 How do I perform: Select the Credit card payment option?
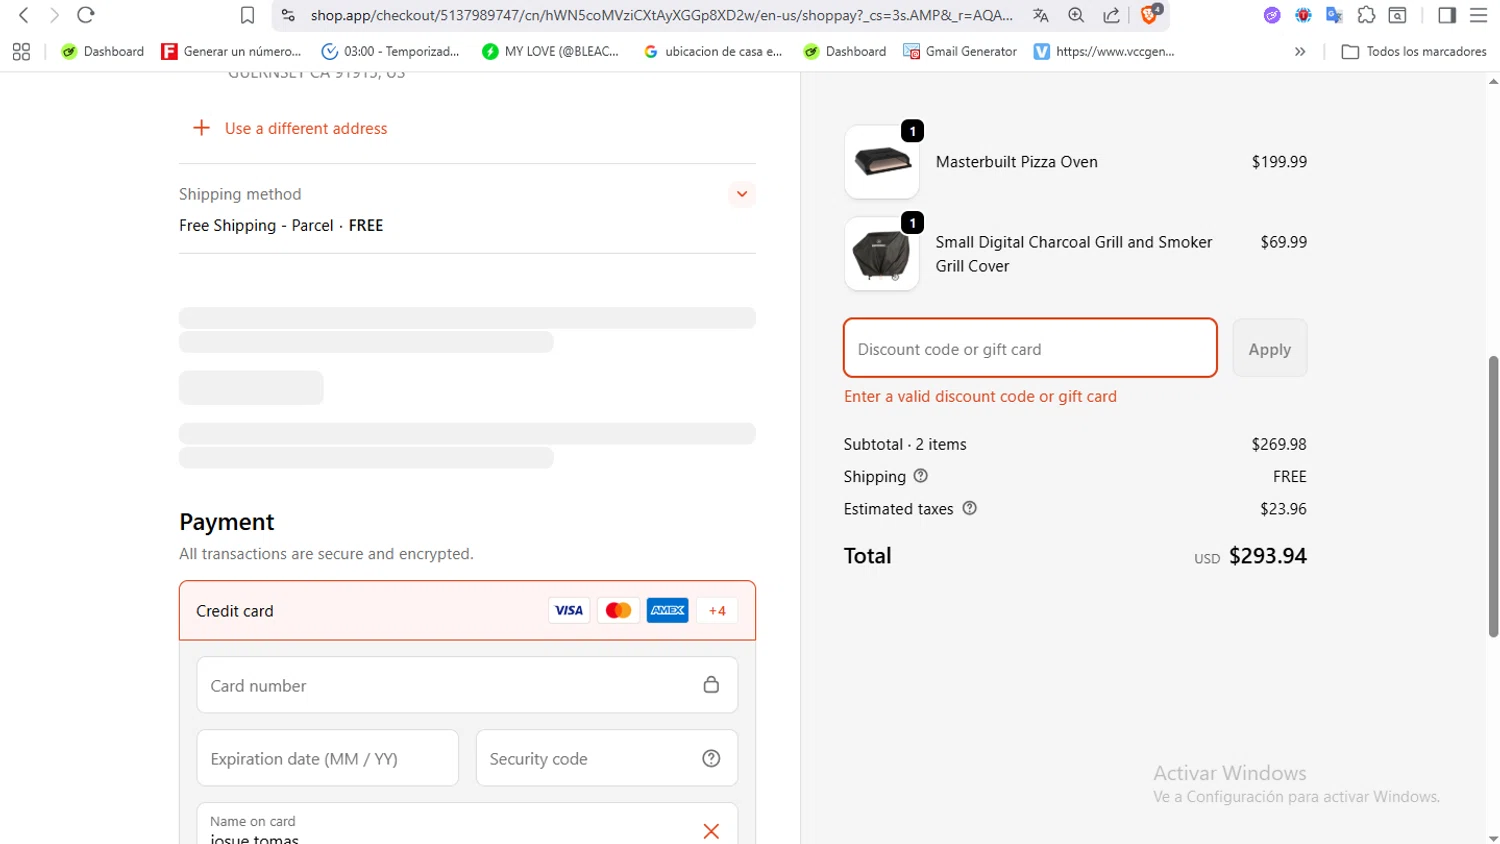pyautogui.click(x=467, y=610)
